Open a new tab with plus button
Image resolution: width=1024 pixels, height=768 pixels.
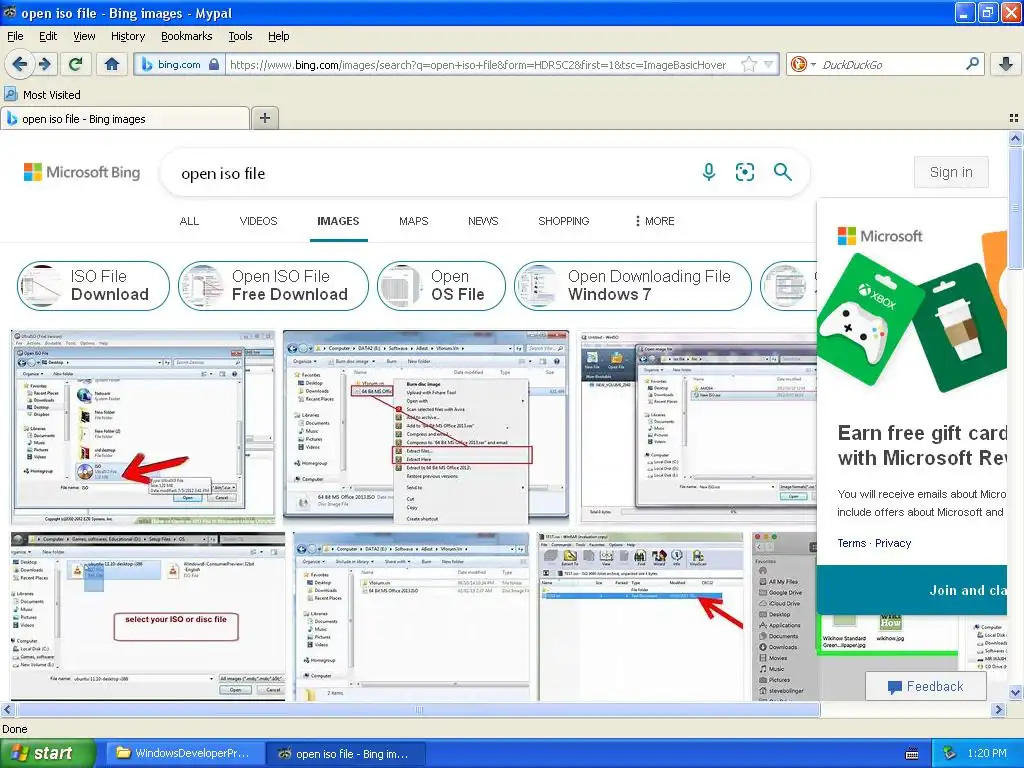(x=264, y=118)
